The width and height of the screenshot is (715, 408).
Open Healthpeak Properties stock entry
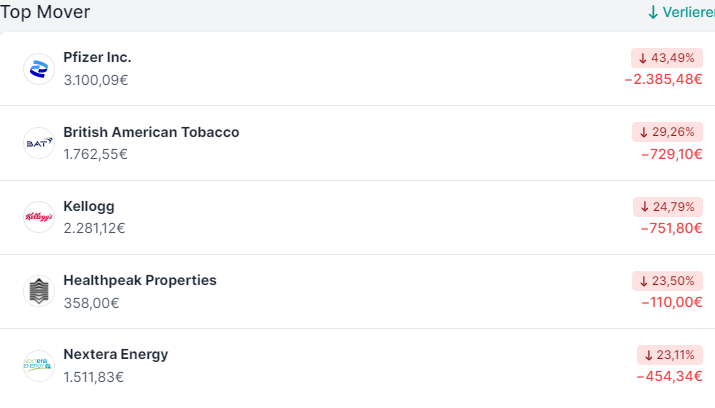(x=140, y=280)
